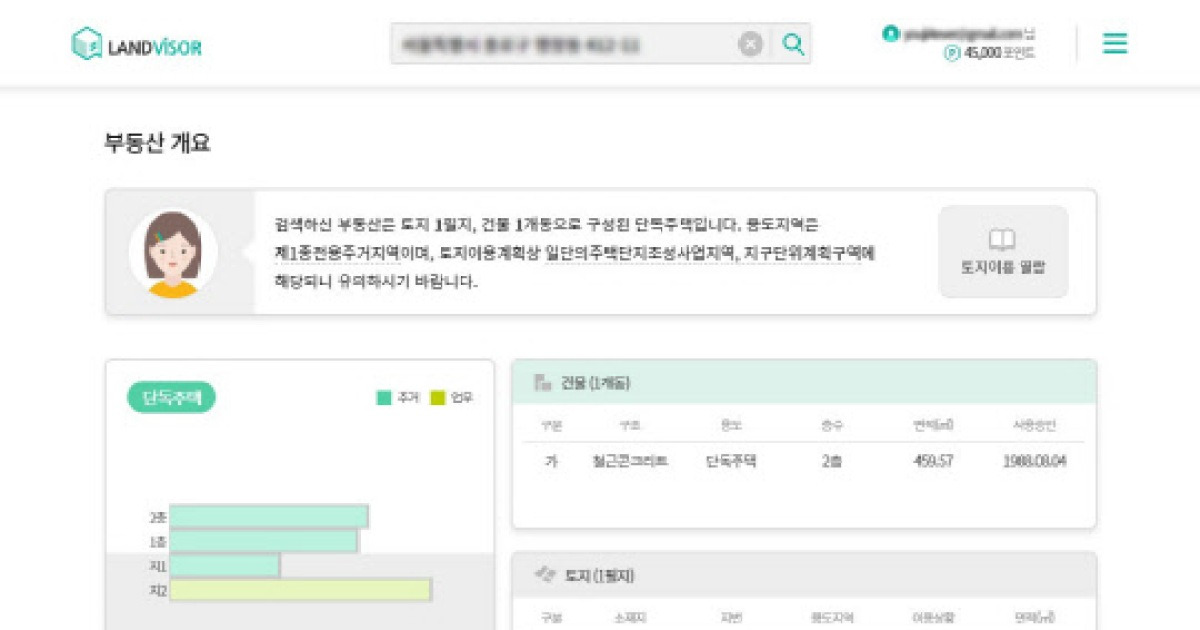Viewport: 1200px width, 630px height.
Task: Select the 지1 basement bar
Action: pos(225,565)
